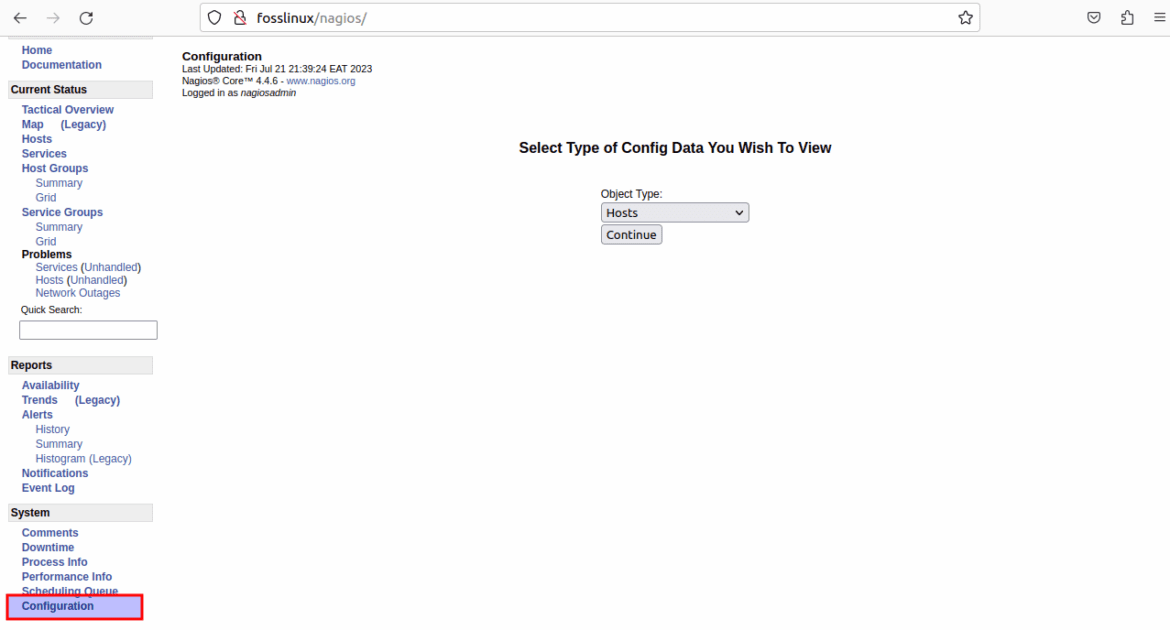Open the Host Groups Summary view

pyautogui.click(x=59, y=183)
